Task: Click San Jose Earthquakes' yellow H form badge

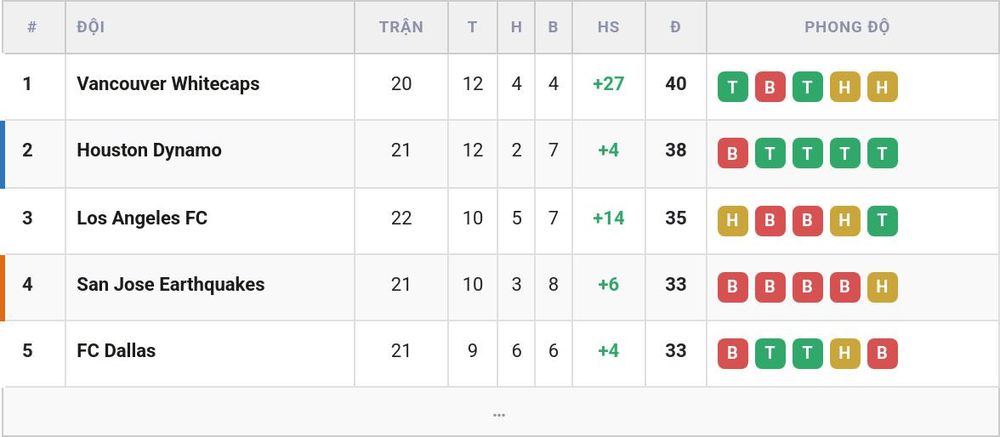Action: pyautogui.click(x=882, y=287)
